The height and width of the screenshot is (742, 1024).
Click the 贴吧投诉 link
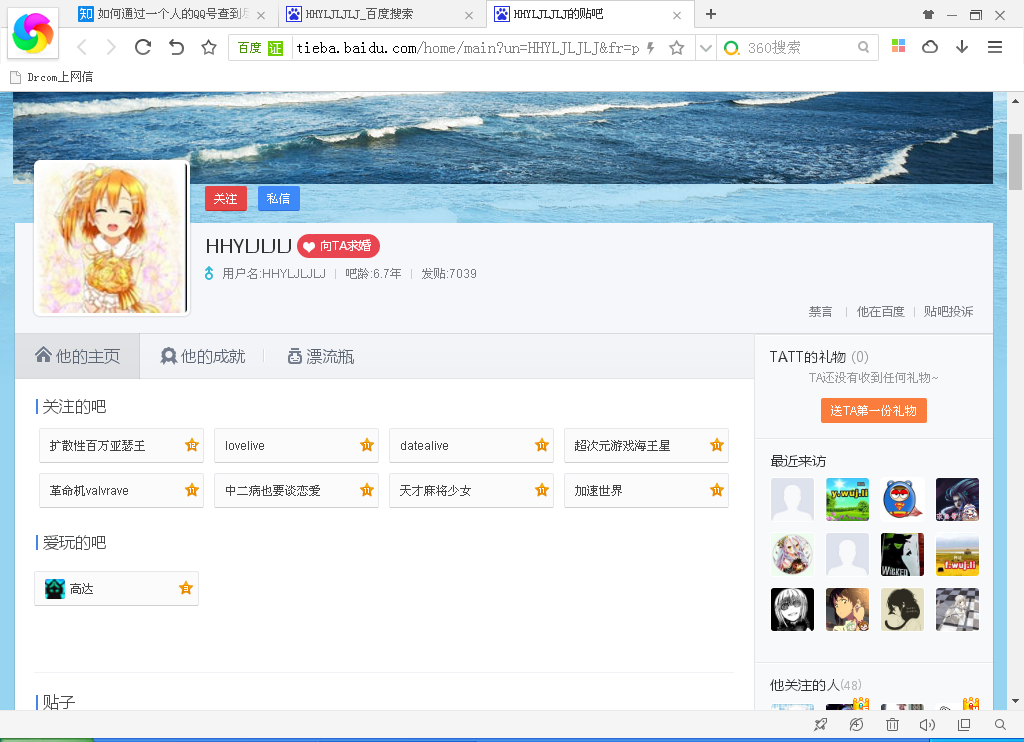pyautogui.click(x=948, y=312)
